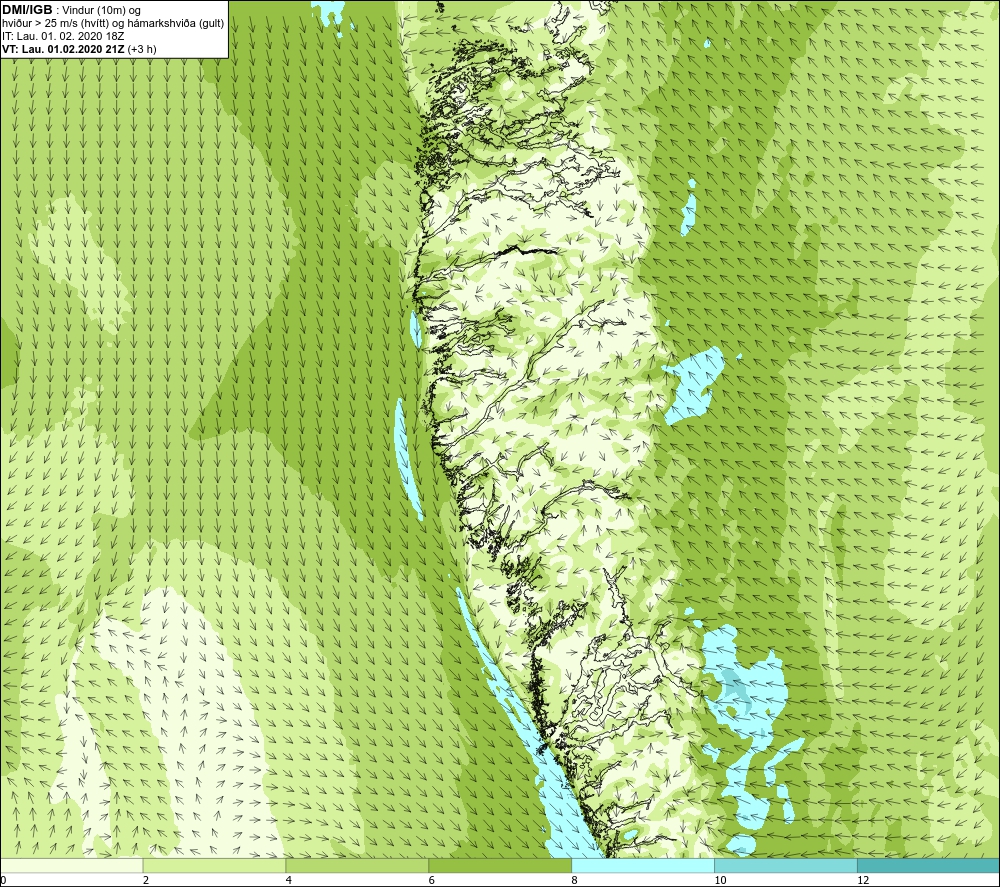1000x887 pixels.
Task: Click the 'hviður > 25 m/s' legend description line
Action: pos(113,24)
